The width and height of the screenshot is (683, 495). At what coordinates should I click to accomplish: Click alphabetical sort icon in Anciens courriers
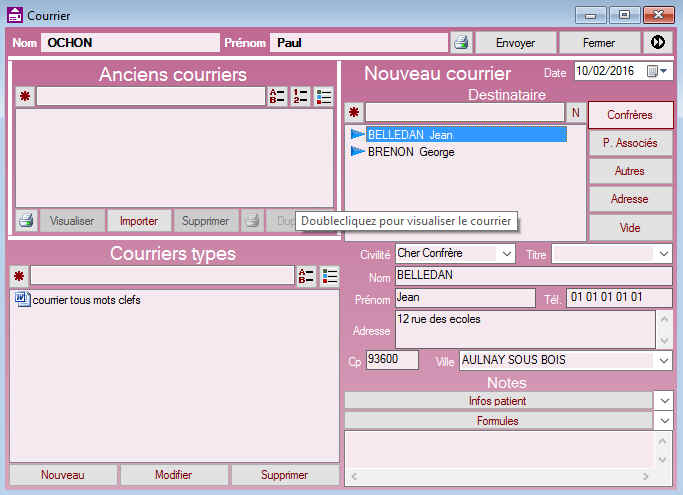(x=277, y=97)
